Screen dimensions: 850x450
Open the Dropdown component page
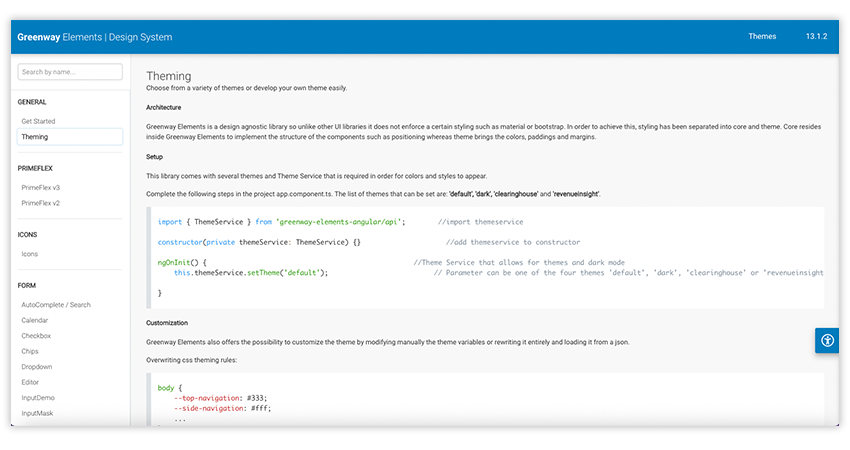click(37, 367)
